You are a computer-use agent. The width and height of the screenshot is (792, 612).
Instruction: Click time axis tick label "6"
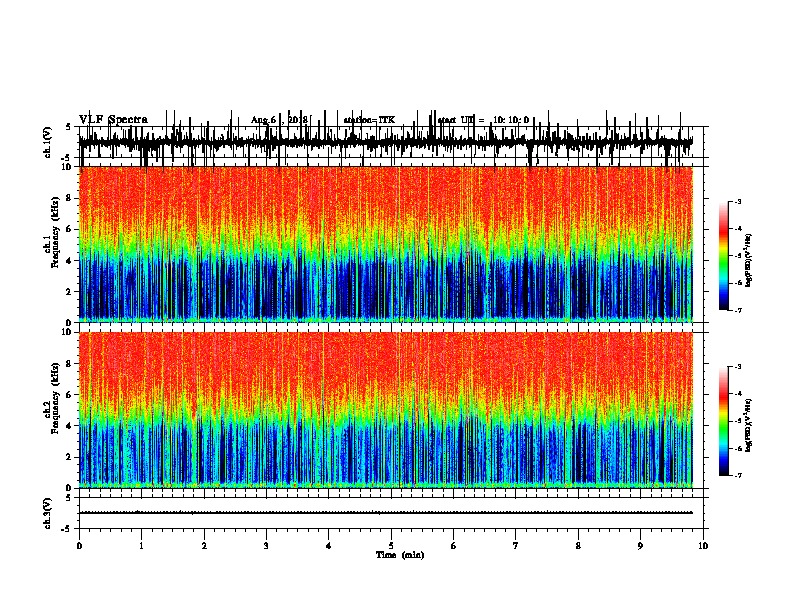click(453, 546)
